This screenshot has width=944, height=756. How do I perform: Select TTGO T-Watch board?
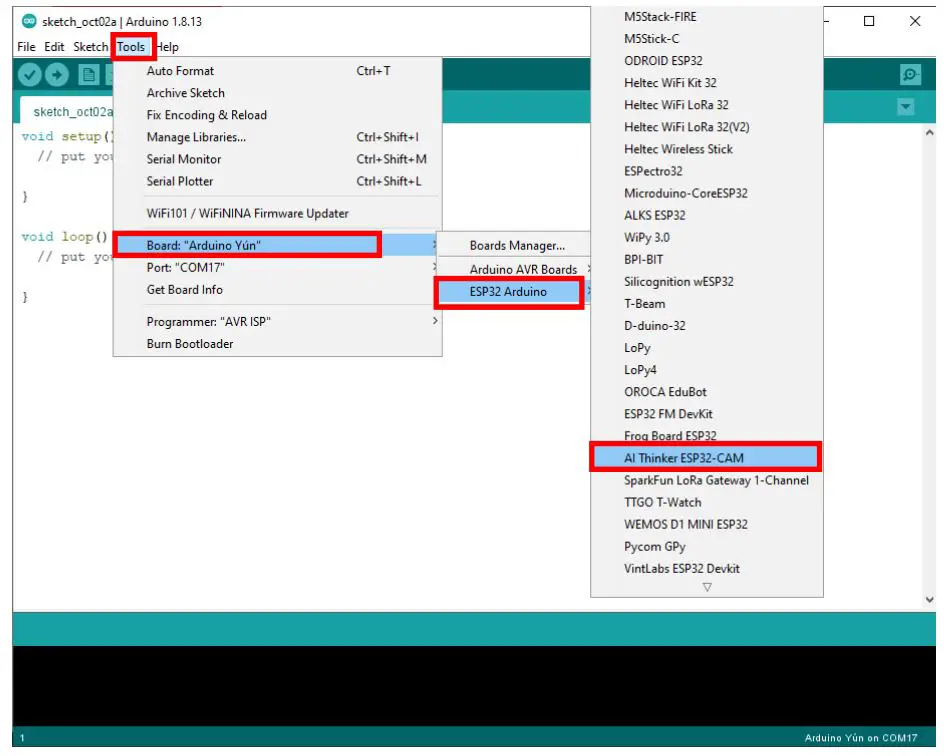[707, 503]
